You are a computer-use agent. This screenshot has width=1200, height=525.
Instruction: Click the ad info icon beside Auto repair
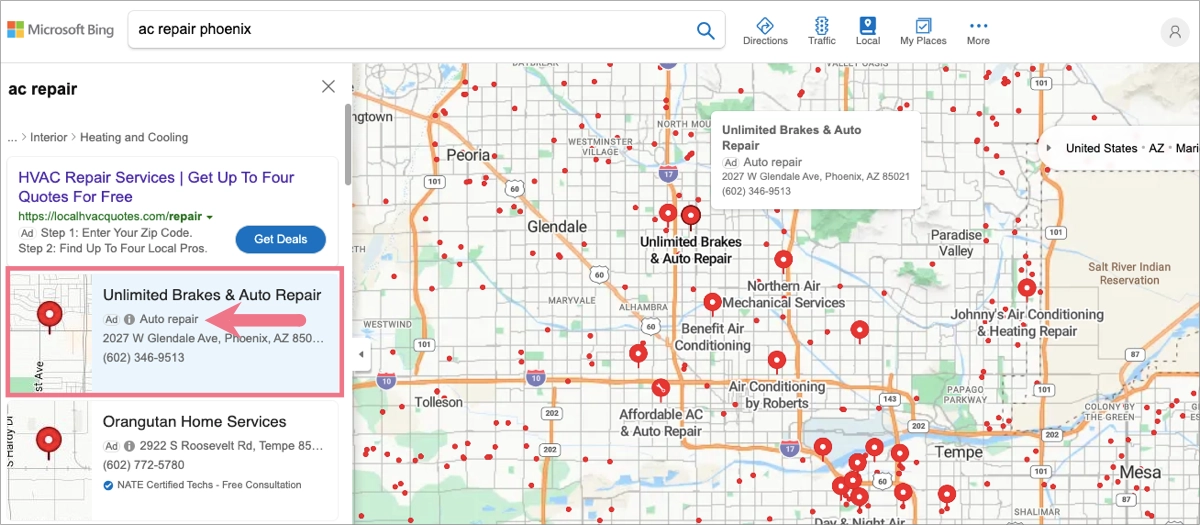pyautogui.click(x=129, y=319)
